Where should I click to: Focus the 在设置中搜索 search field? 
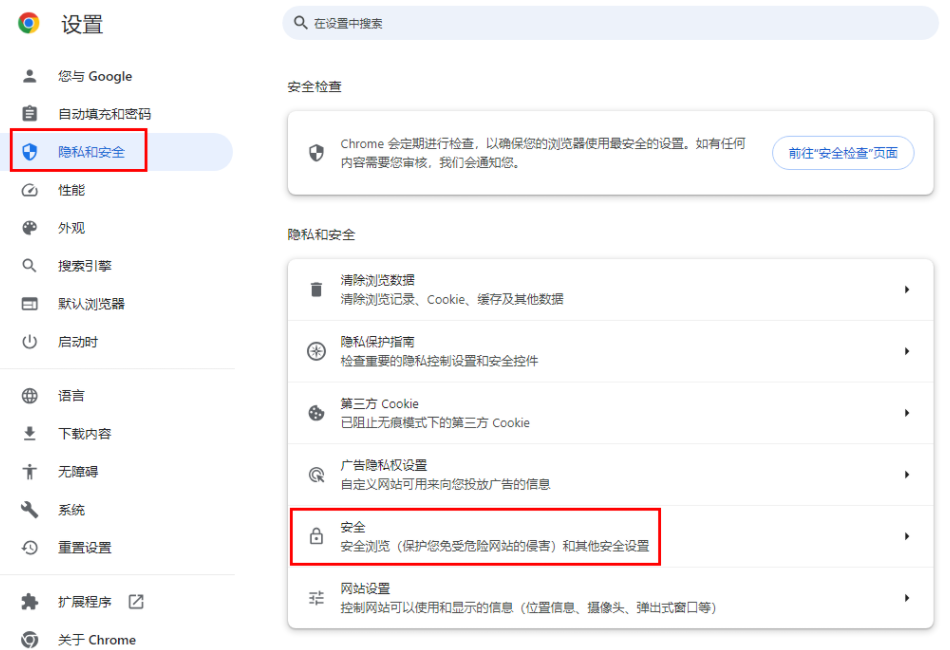[x=610, y=23]
